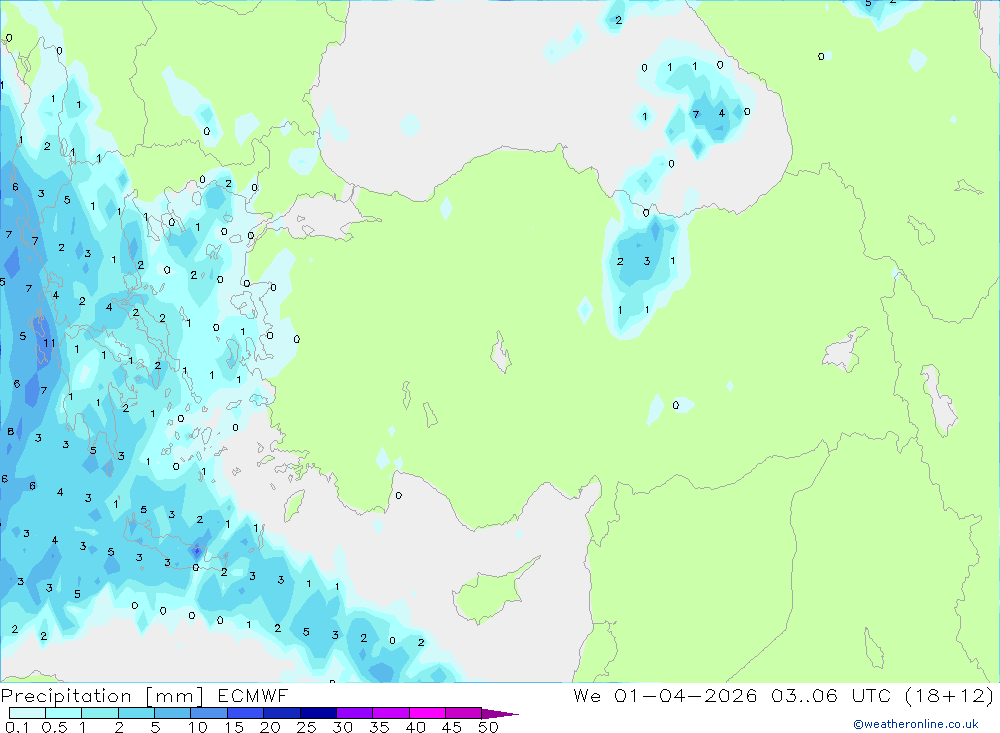Viewport: 1000px width, 733px height.
Task: Choose the 40–45 mm magenta legend swatch
Action: pyautogui.click(x=427, y=713)
